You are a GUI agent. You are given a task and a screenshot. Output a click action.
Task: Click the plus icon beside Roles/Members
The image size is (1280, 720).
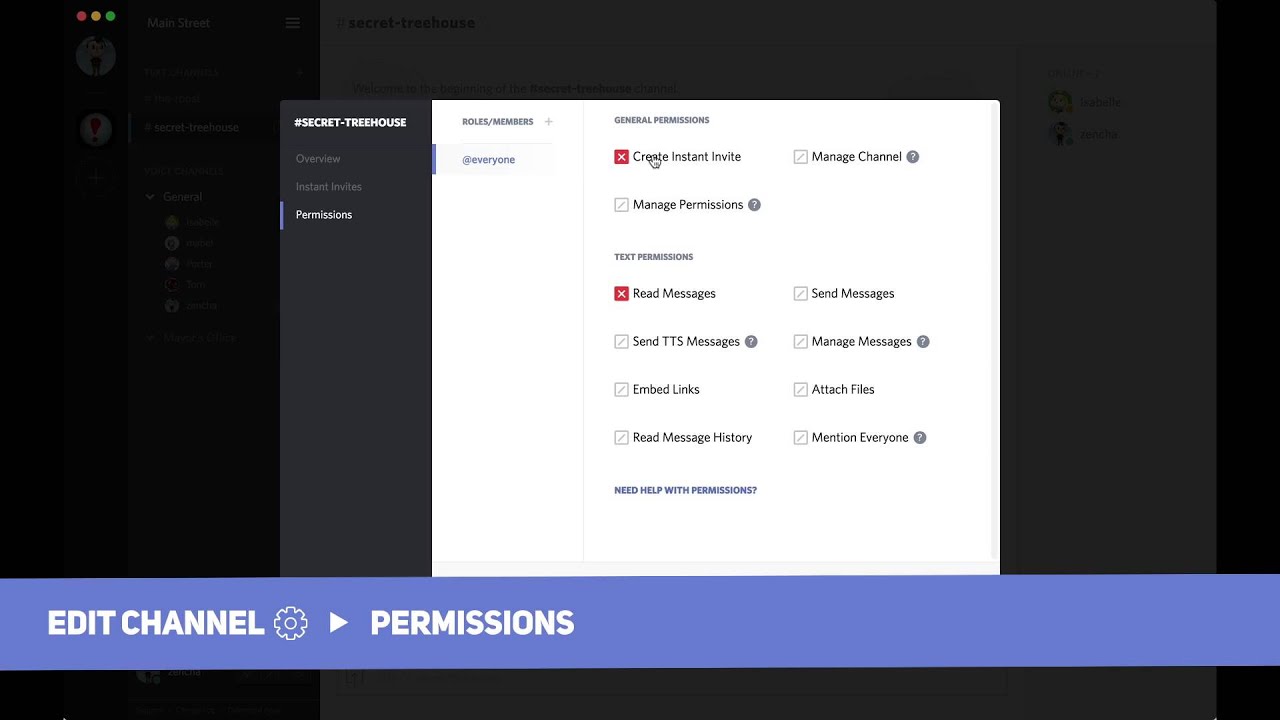(x=548, y=122)
